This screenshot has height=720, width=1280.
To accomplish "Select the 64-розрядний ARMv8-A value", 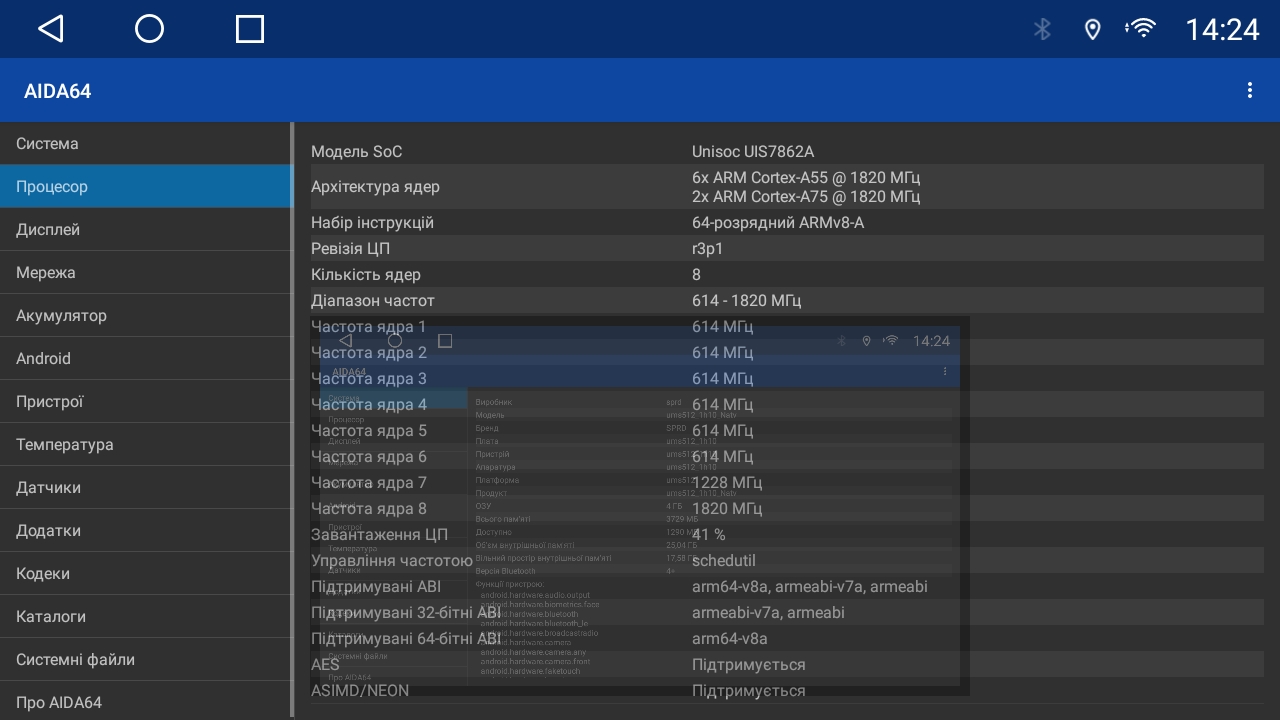I will (778, 223).
